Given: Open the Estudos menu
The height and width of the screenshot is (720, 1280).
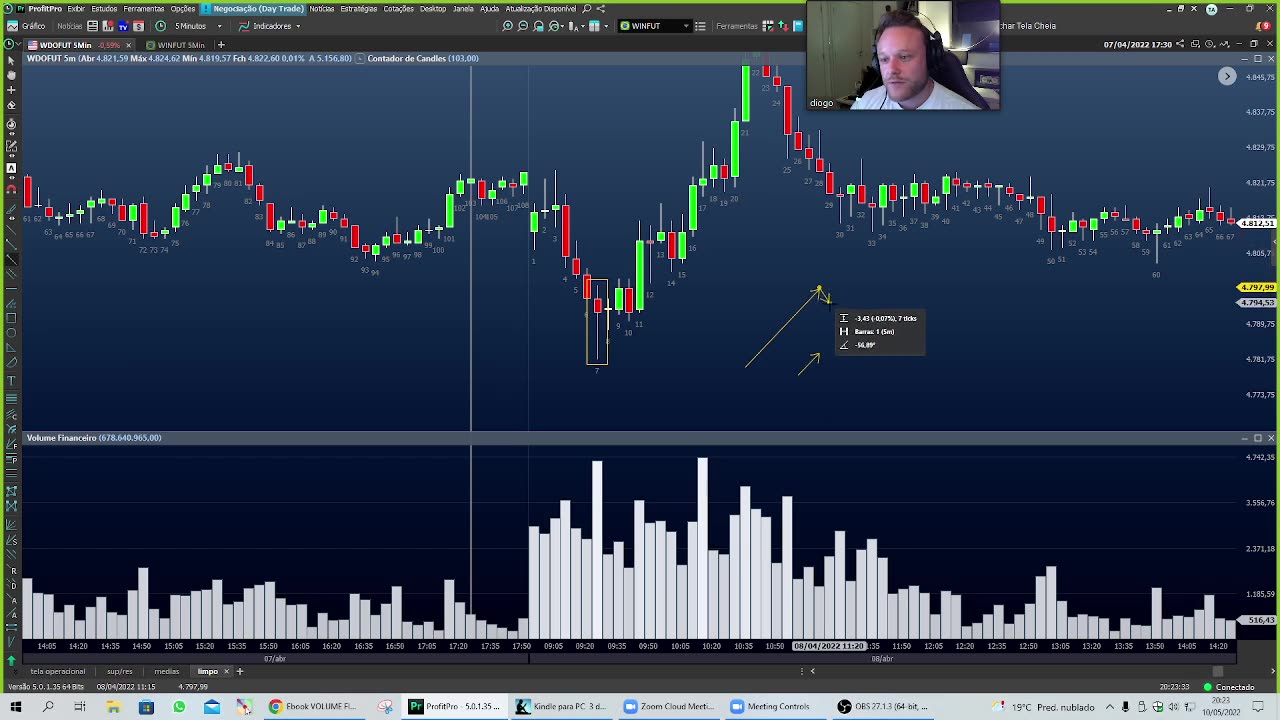Looking at the screenshot, I should 104,9.
